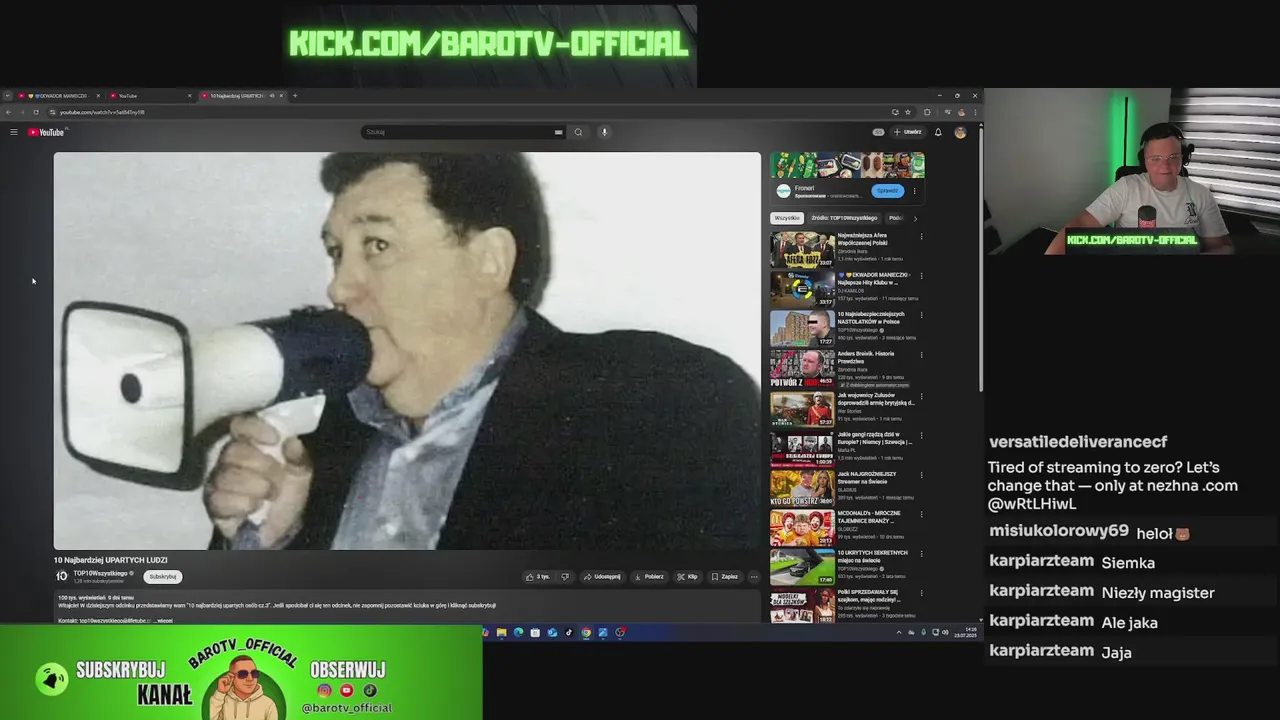Like the video, 3 tys. thumbs up
The image size is (1280, 720).
(537, 576)
